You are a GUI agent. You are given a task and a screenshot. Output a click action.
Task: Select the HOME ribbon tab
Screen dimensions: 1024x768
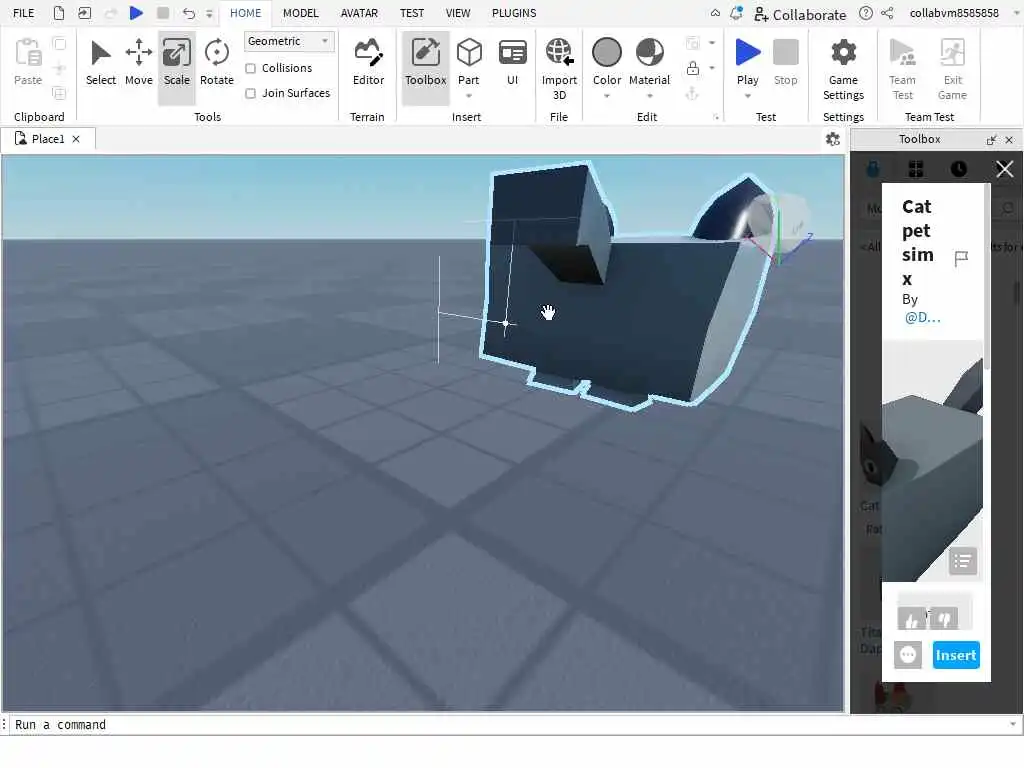pos(246,13)
